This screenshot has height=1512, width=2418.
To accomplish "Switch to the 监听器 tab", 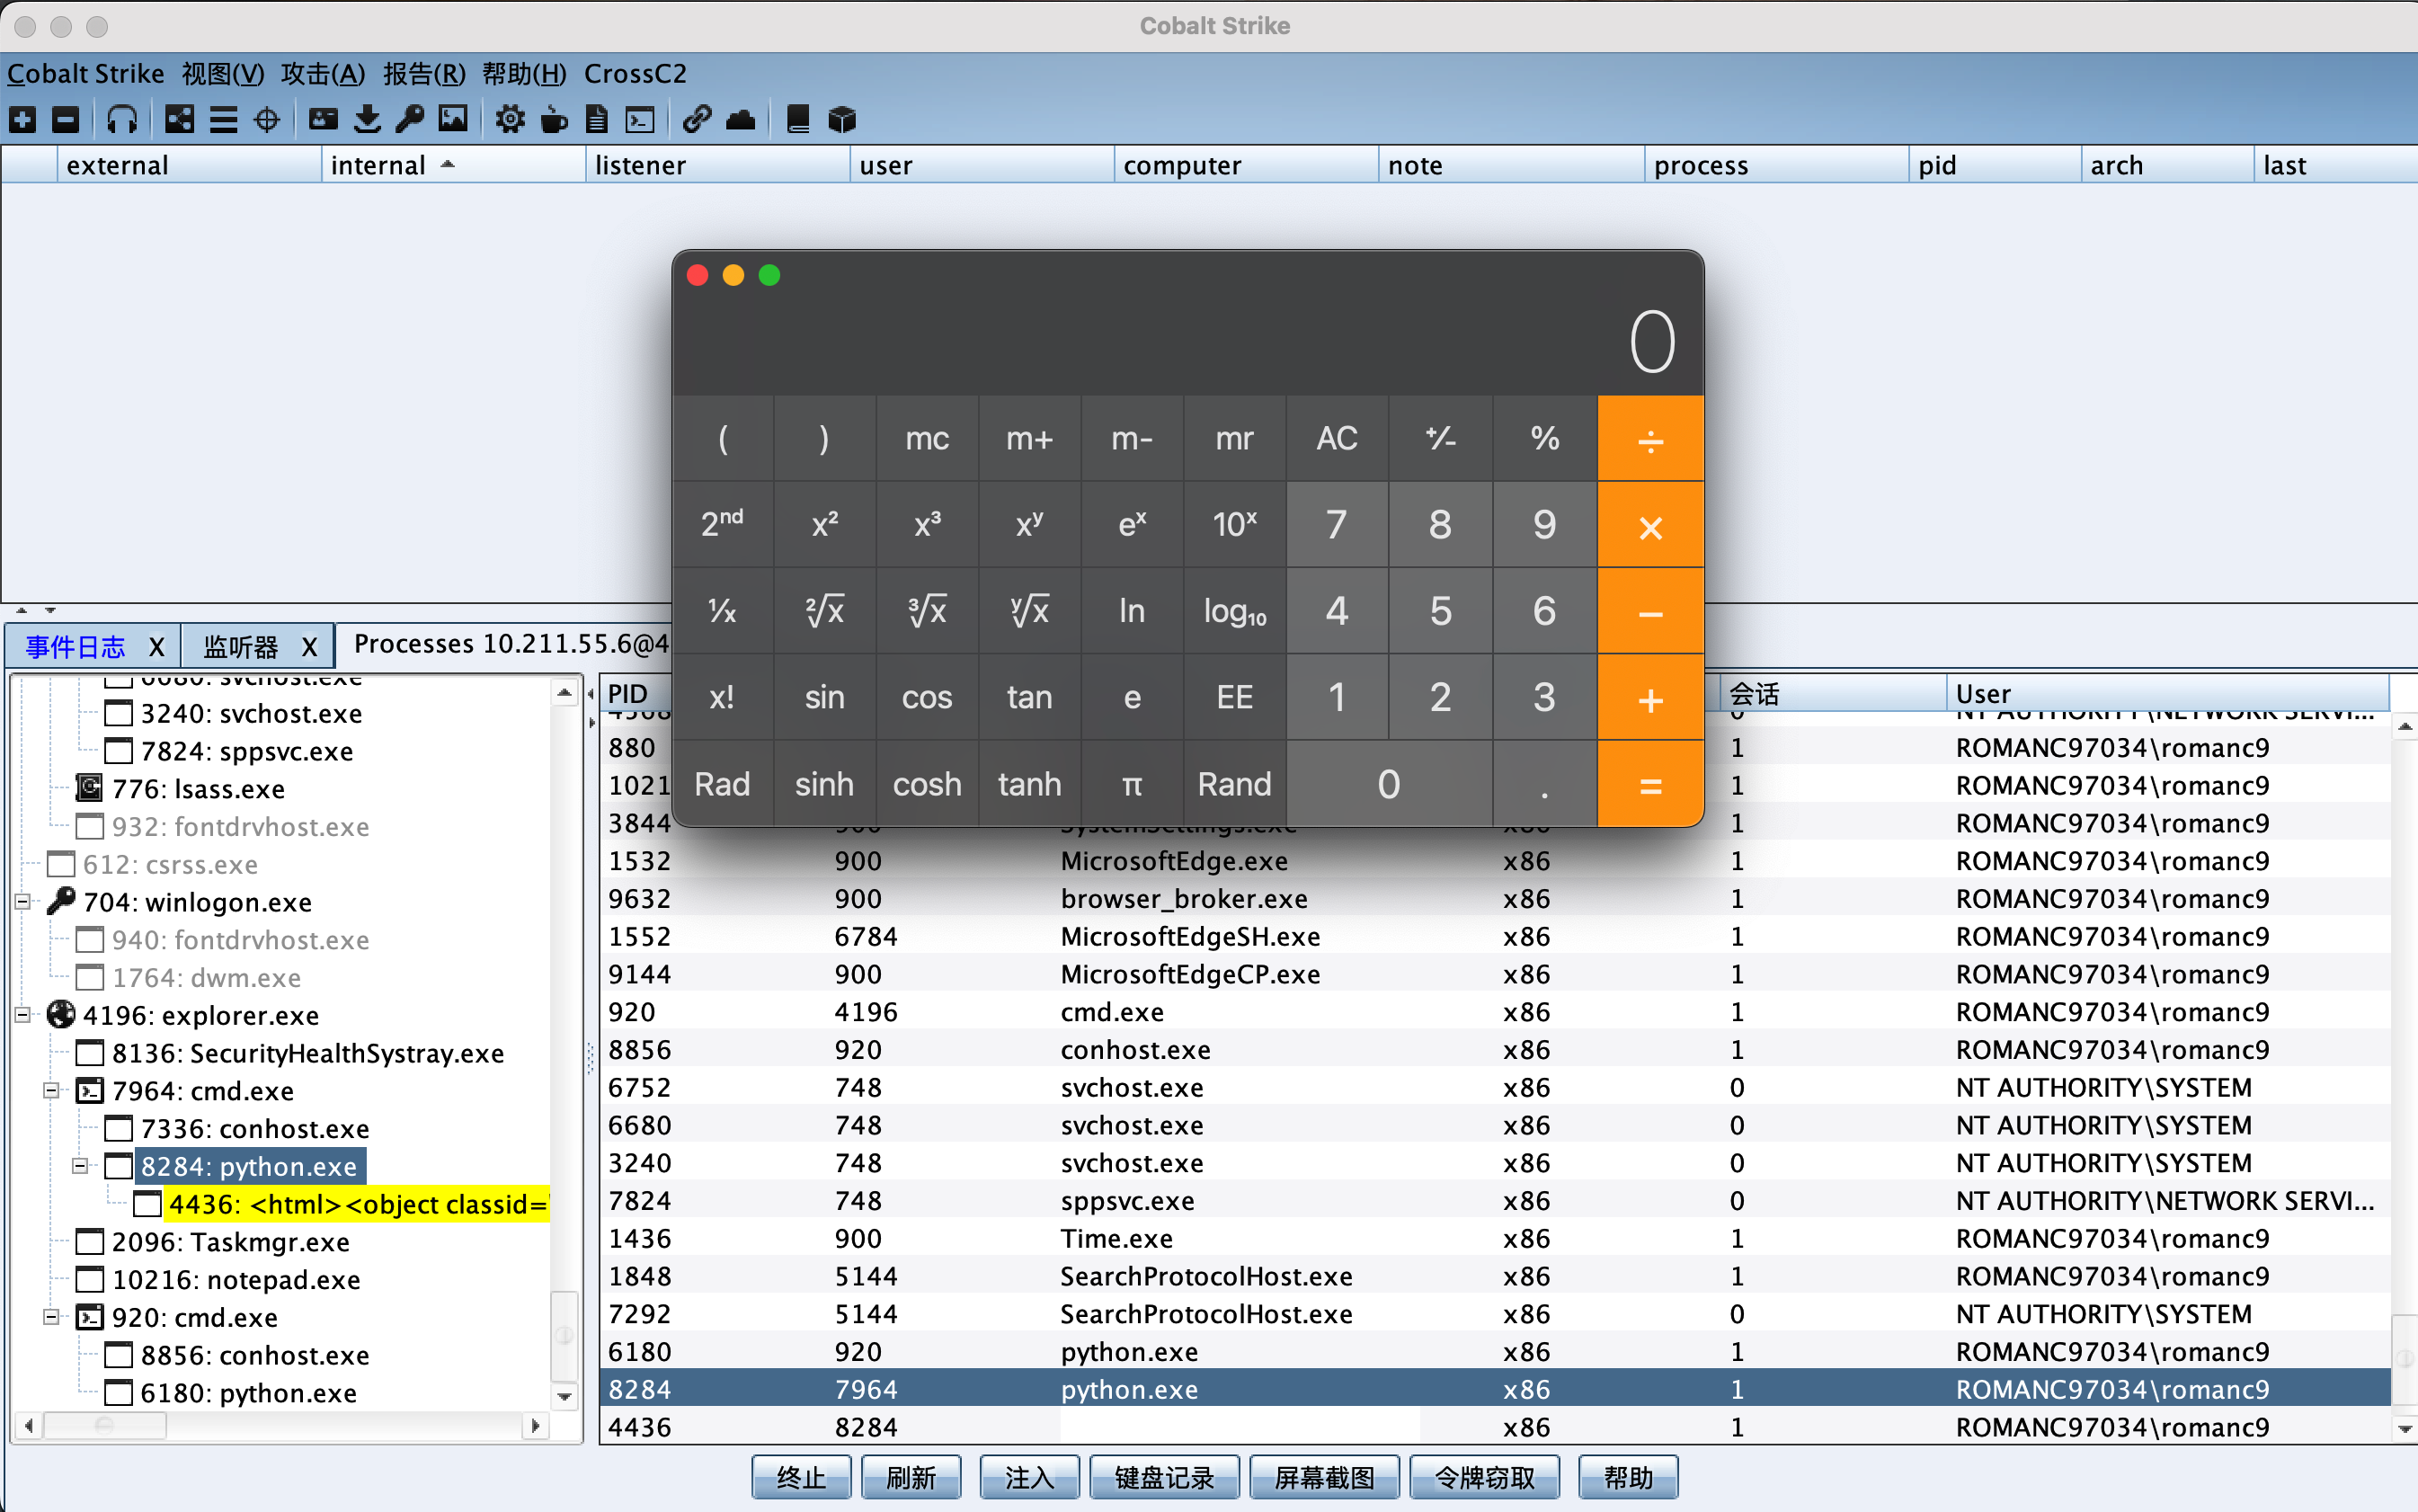I will [x=240, y=647].
